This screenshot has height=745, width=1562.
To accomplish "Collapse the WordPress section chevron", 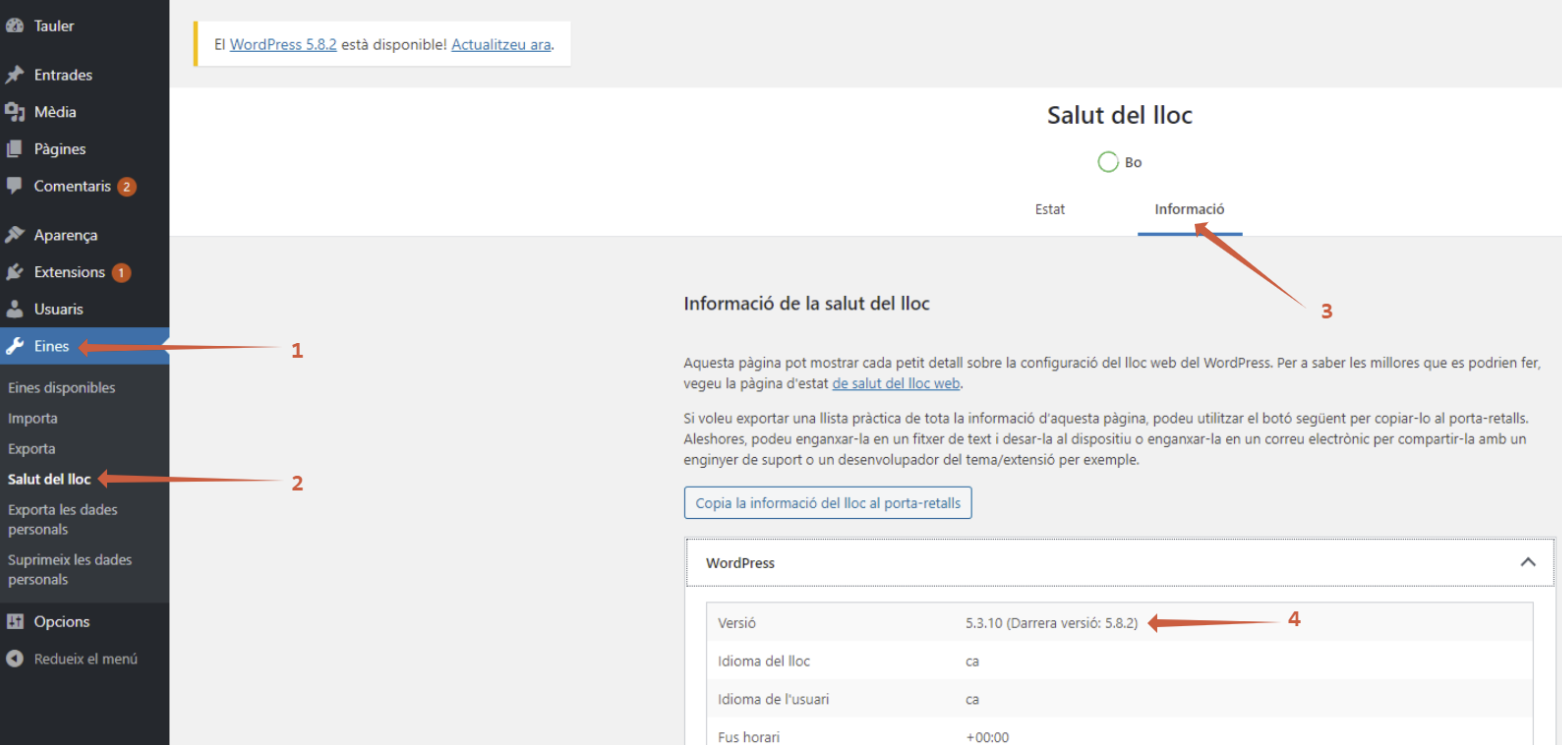I will 1528,562.
